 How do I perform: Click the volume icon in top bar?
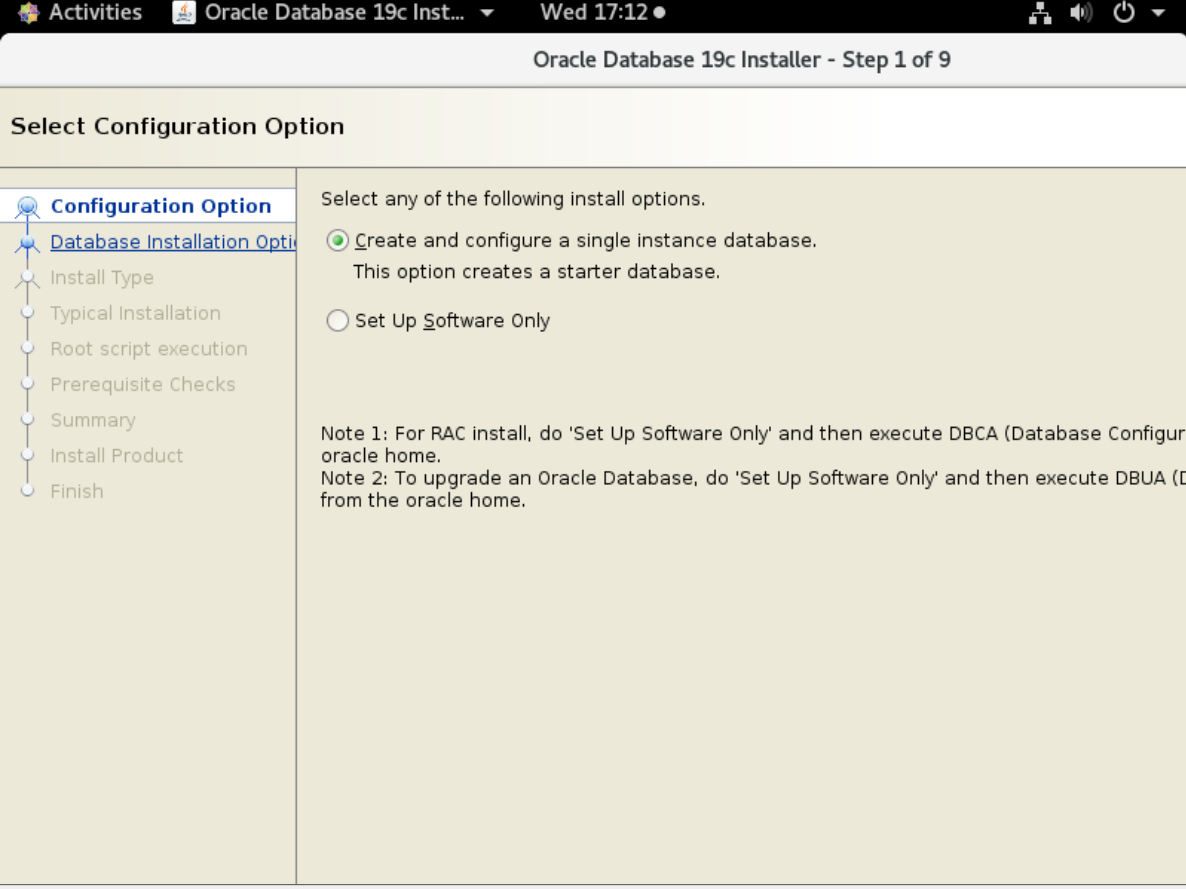point(1080,14)
